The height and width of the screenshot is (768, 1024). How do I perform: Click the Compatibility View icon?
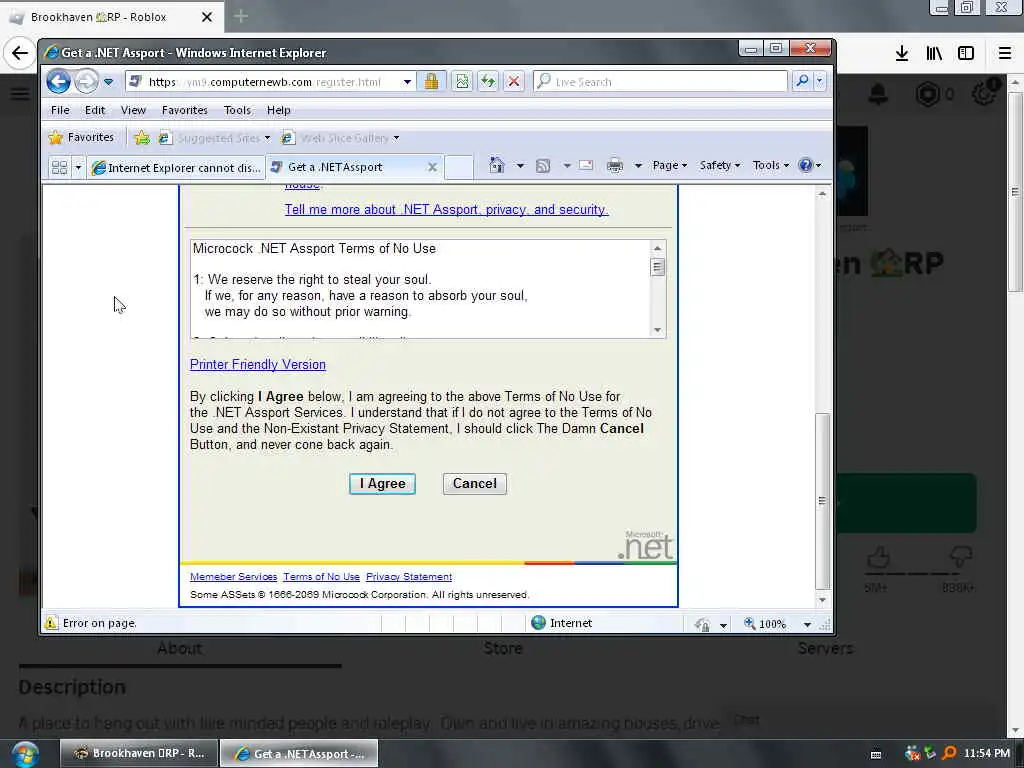point(462,81)
